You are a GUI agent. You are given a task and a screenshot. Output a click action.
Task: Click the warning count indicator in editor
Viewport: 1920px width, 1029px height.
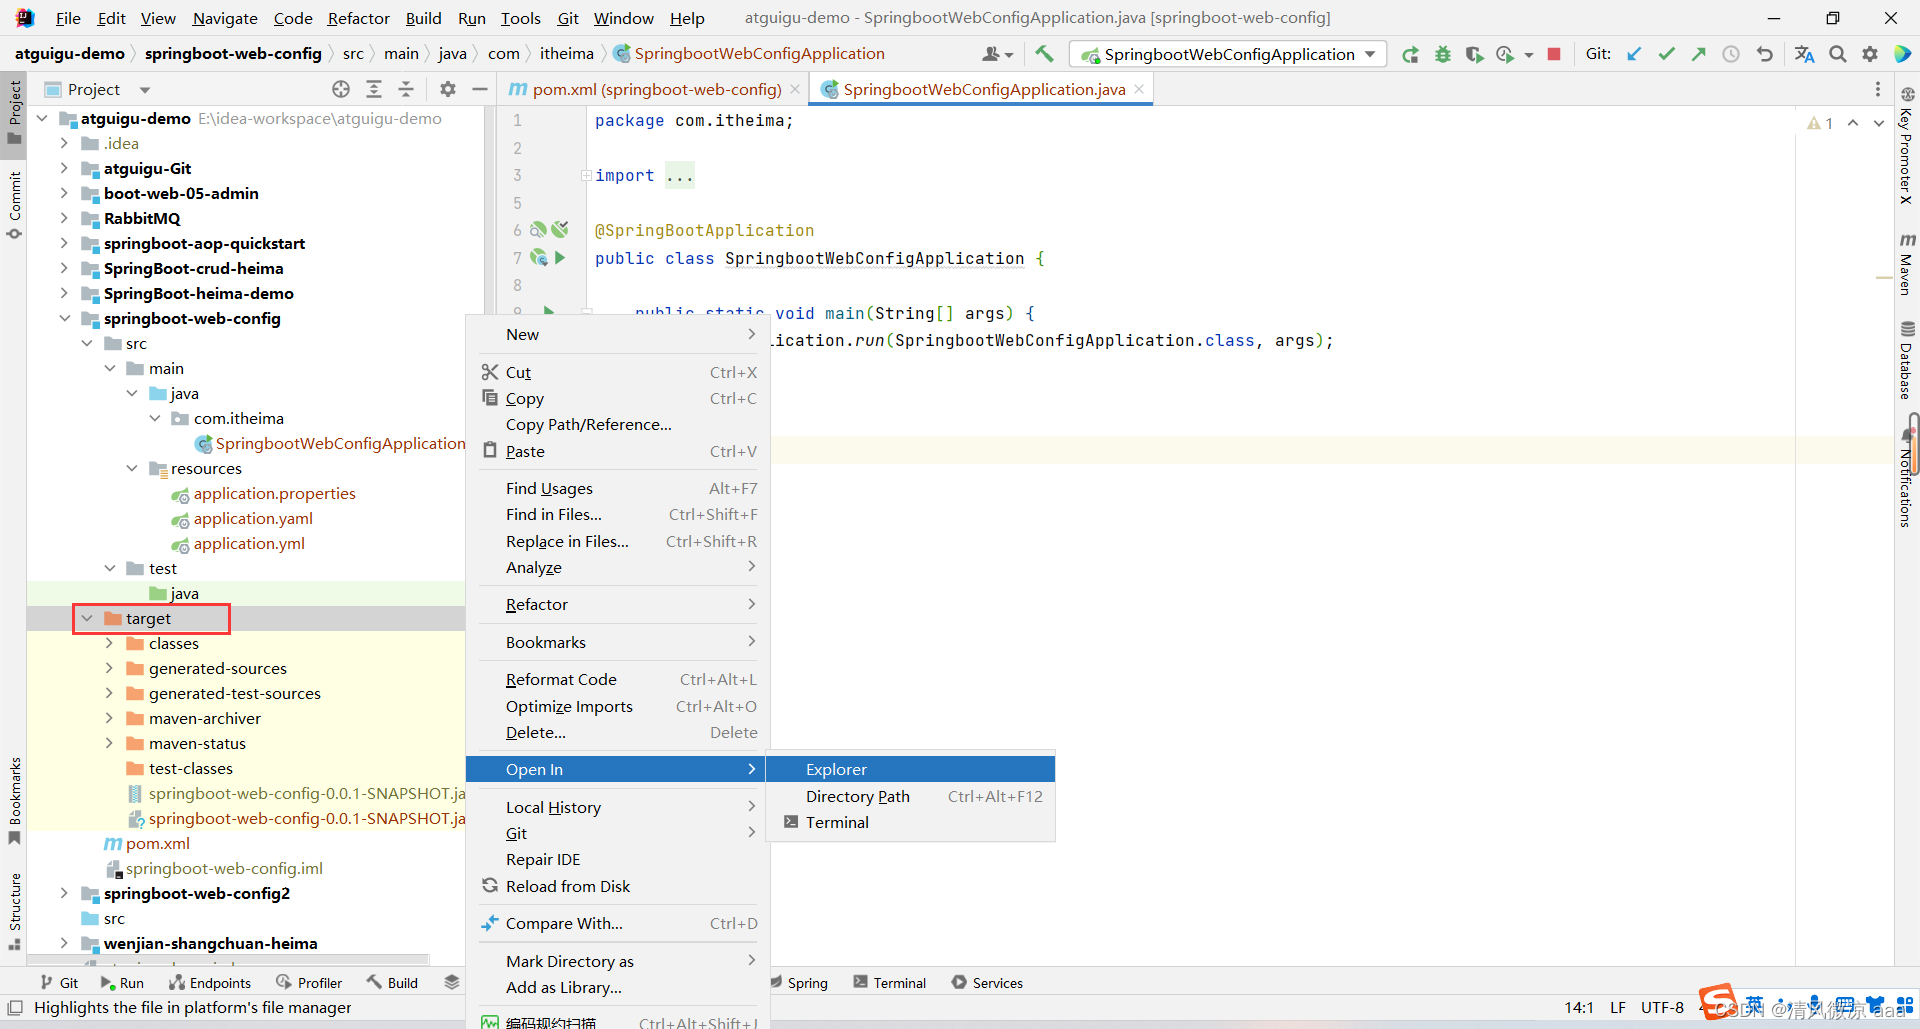tap(1820, 123)
